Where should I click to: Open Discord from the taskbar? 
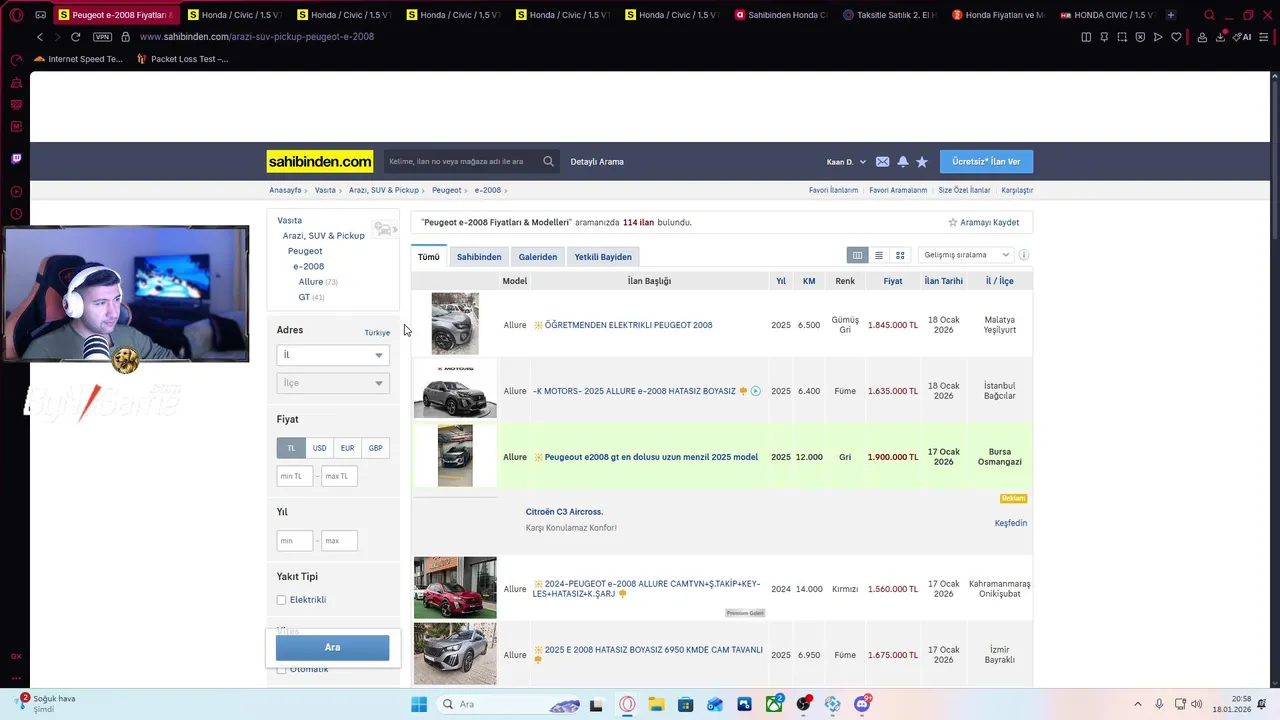tap(862, 704)
